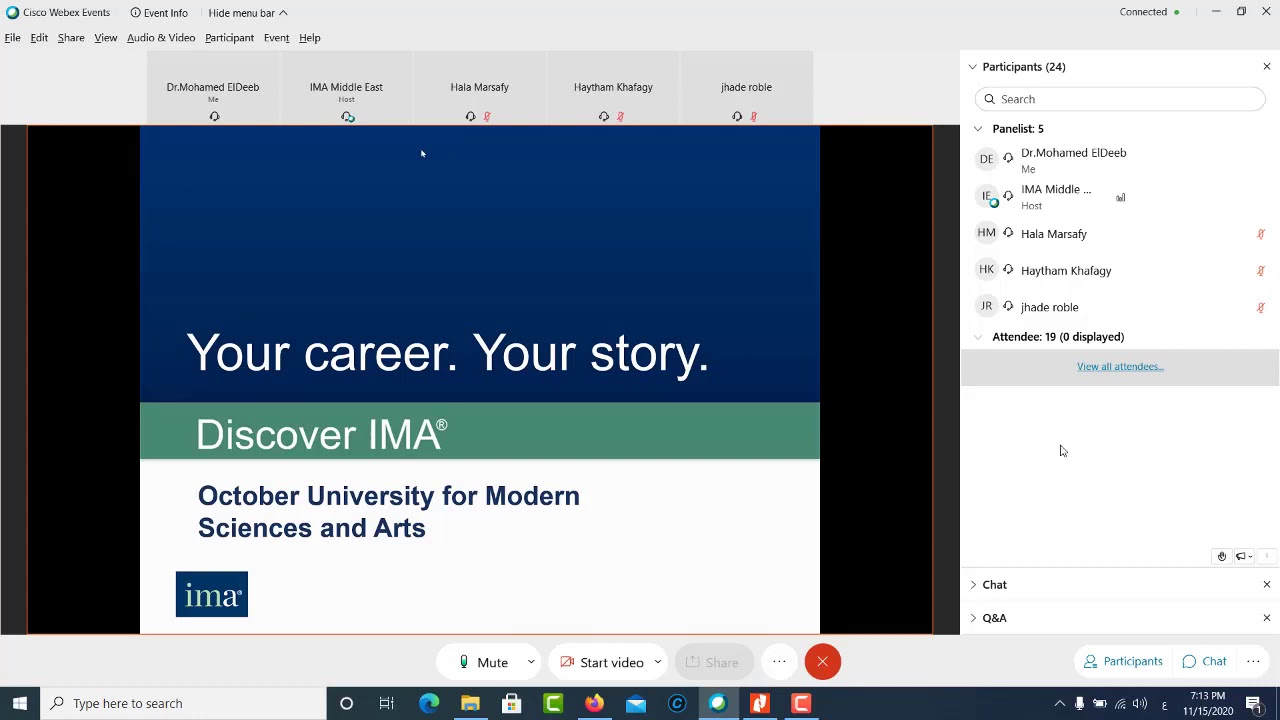Image resolution: width=1280 pixels, height=720 pixels.
Task: Expand the Attendee: 19 group
Action: pos(978,337)
